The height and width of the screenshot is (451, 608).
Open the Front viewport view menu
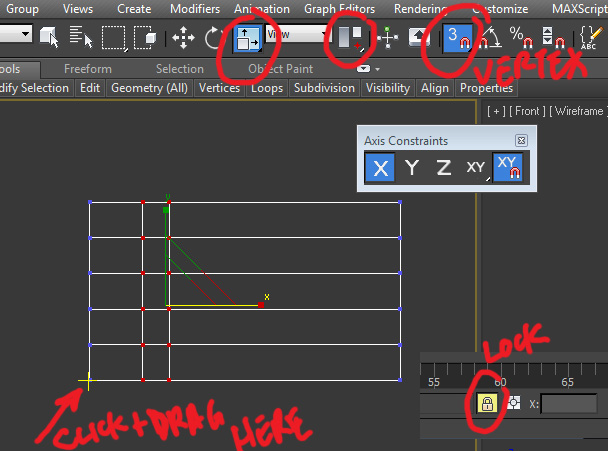tap(527, 111)
